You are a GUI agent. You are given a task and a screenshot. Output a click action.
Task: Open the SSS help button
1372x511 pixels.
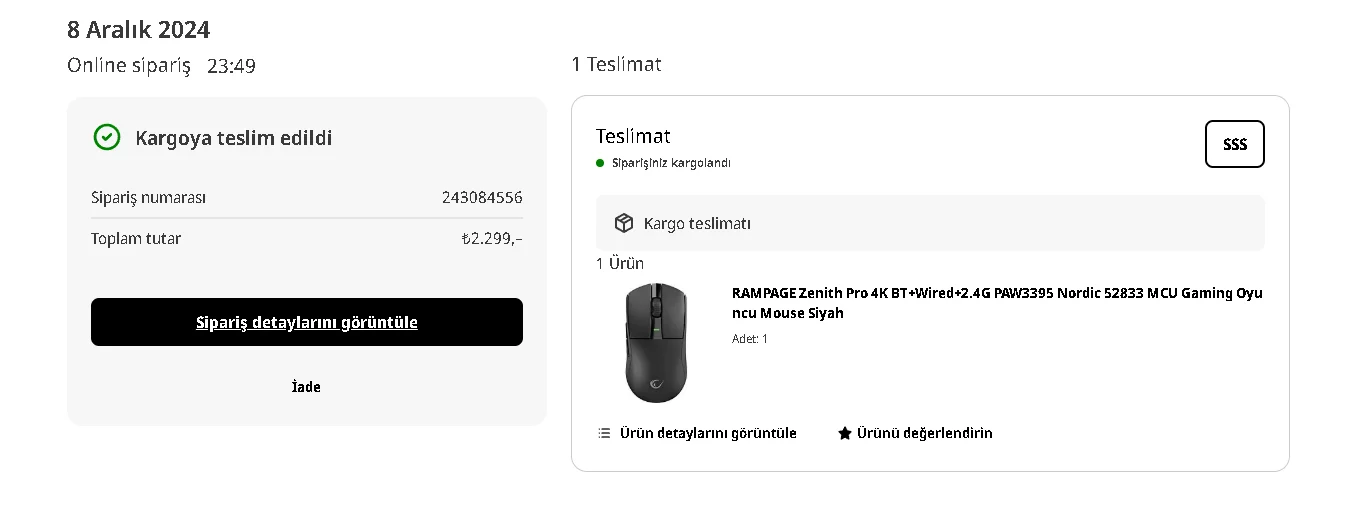point(1234,144)
